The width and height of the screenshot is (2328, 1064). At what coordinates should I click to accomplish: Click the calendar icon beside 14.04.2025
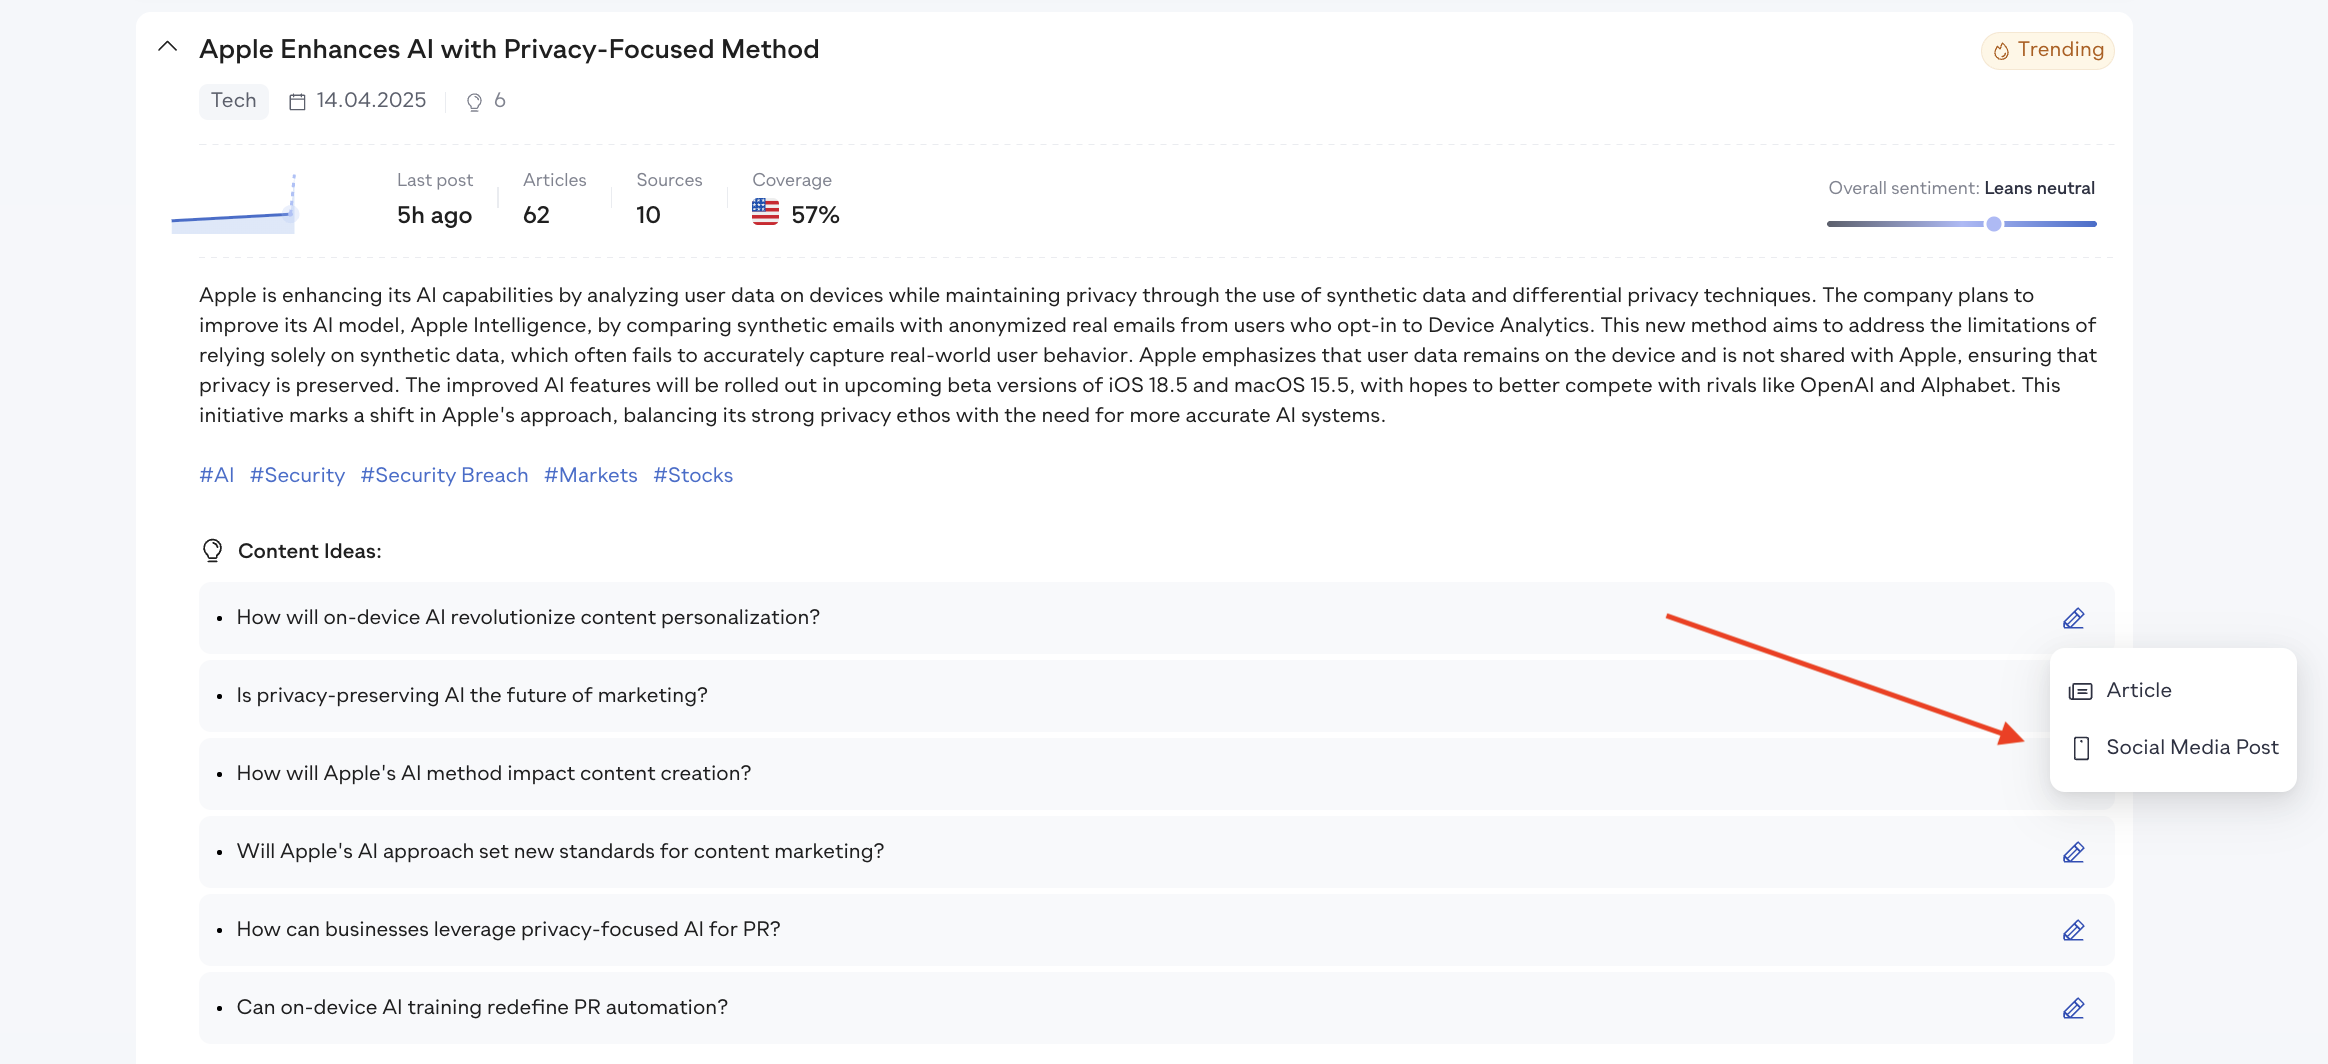coord(297,102)
